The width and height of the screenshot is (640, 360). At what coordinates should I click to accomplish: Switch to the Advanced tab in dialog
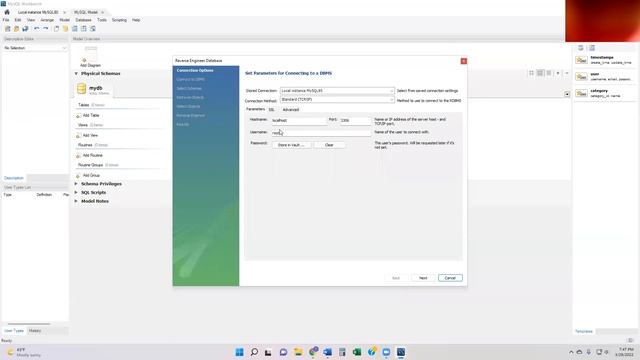[x=291, y=110]
